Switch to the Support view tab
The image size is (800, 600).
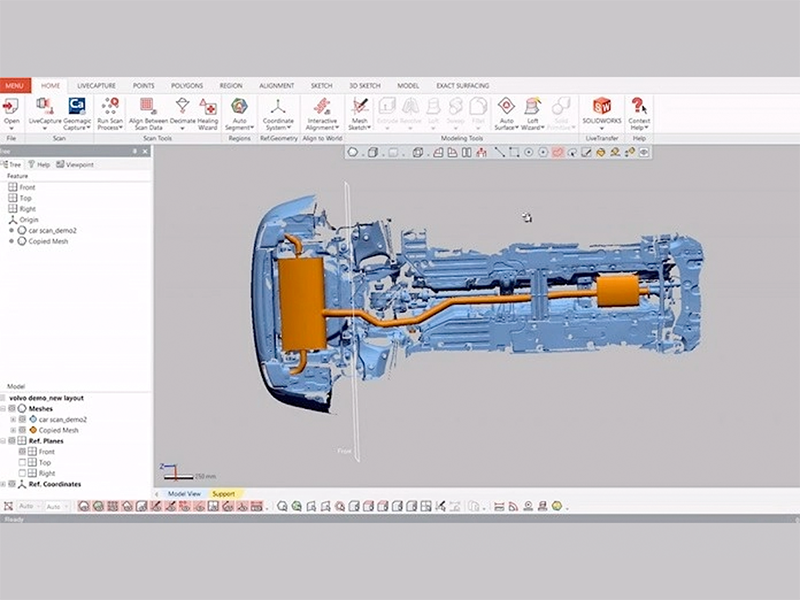coord(223,494)
